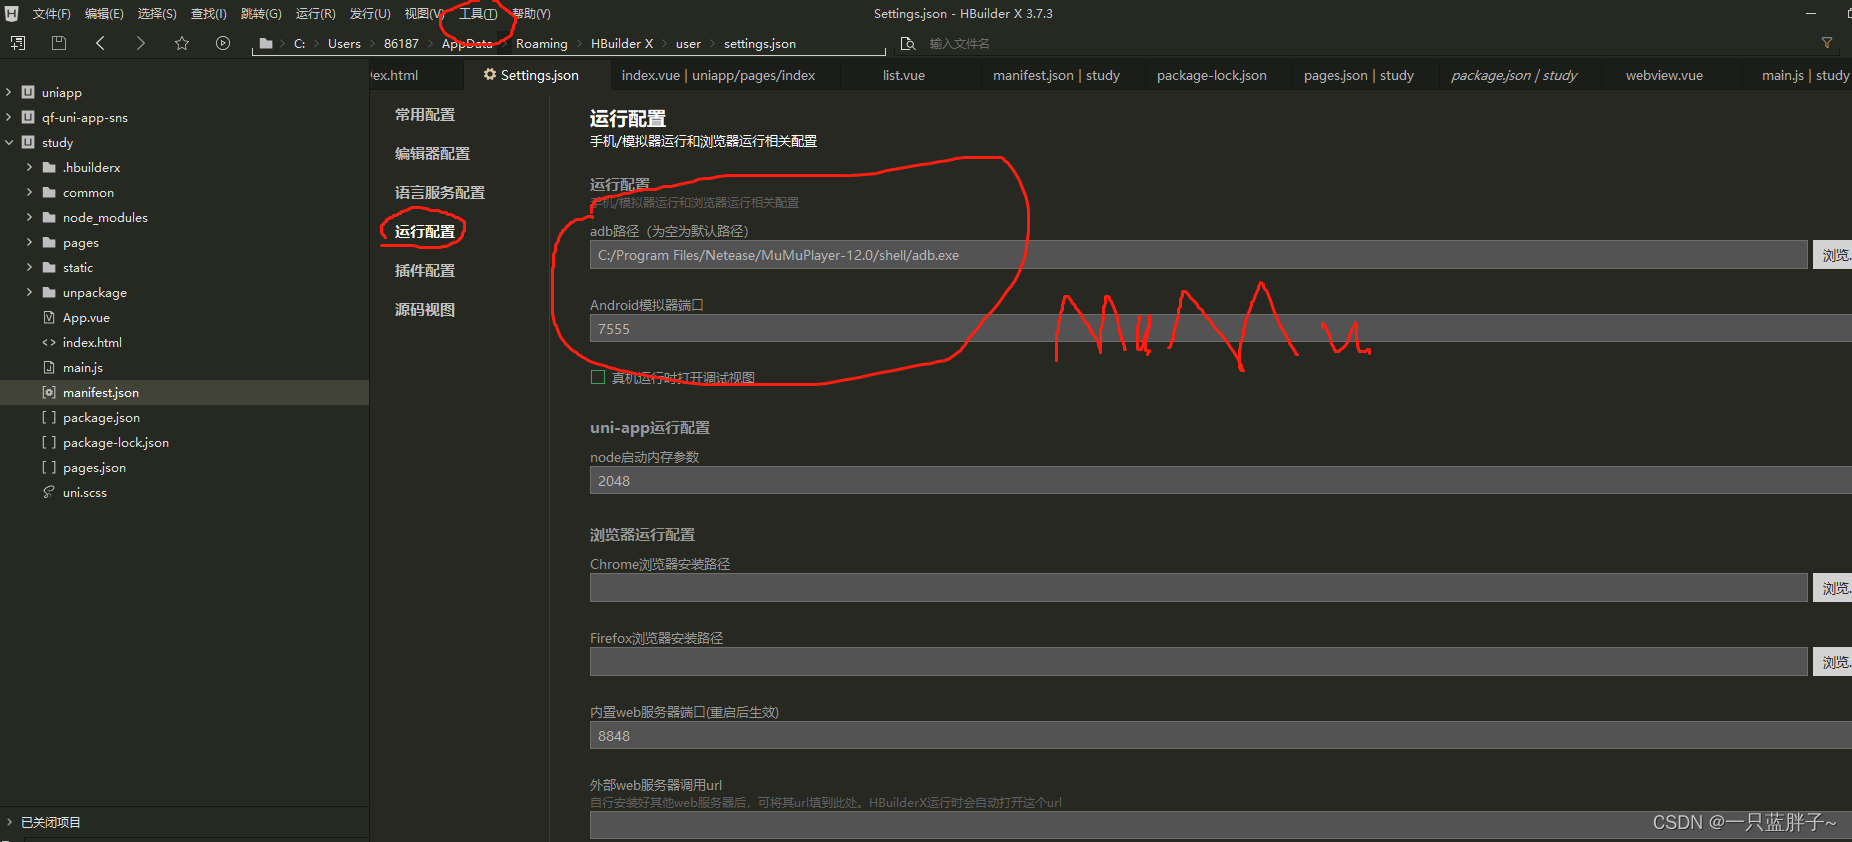This screenshot has height=842, width=1852.
Task: Click the HBuilder X logo icon
Action: point(12,14)
